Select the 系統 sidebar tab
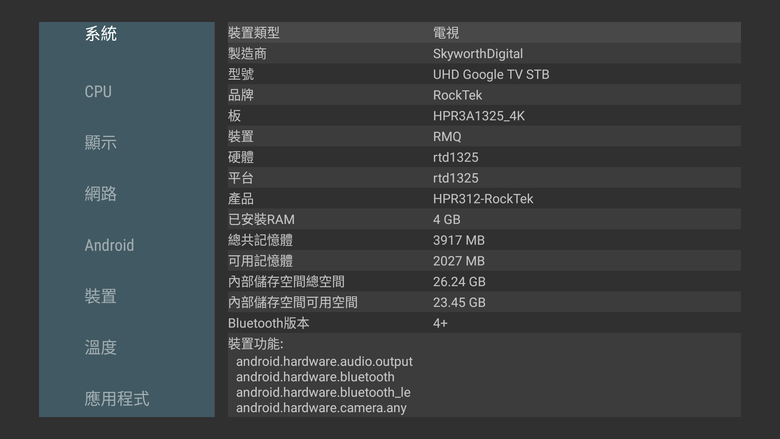 (100, 34)
